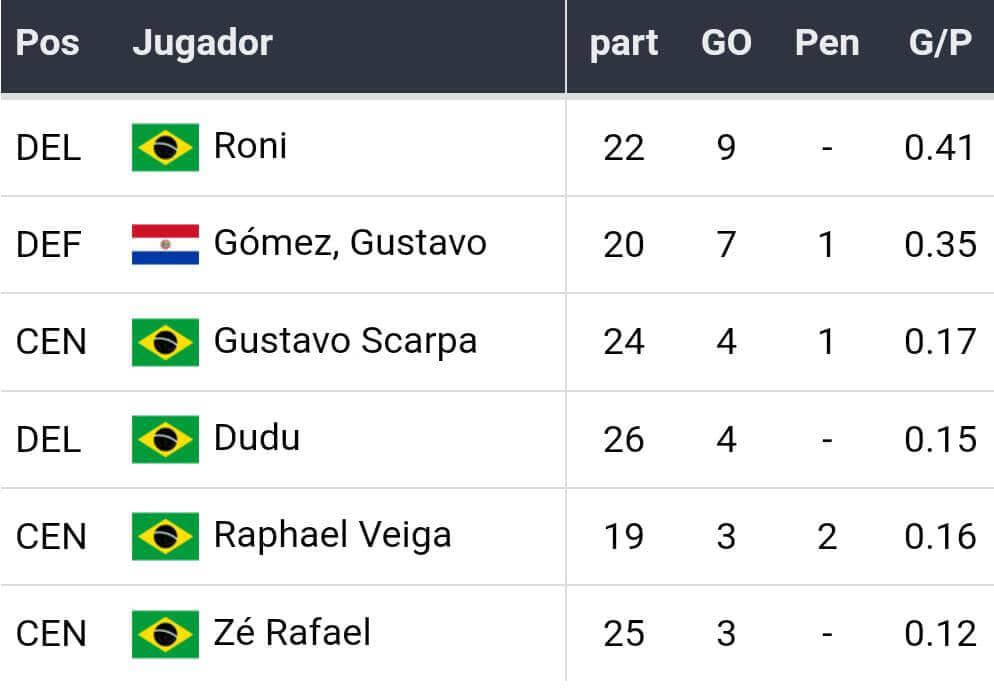Sort table by the part column header
The width and height of the screenshot is (994, 693).
pos(624,44)
